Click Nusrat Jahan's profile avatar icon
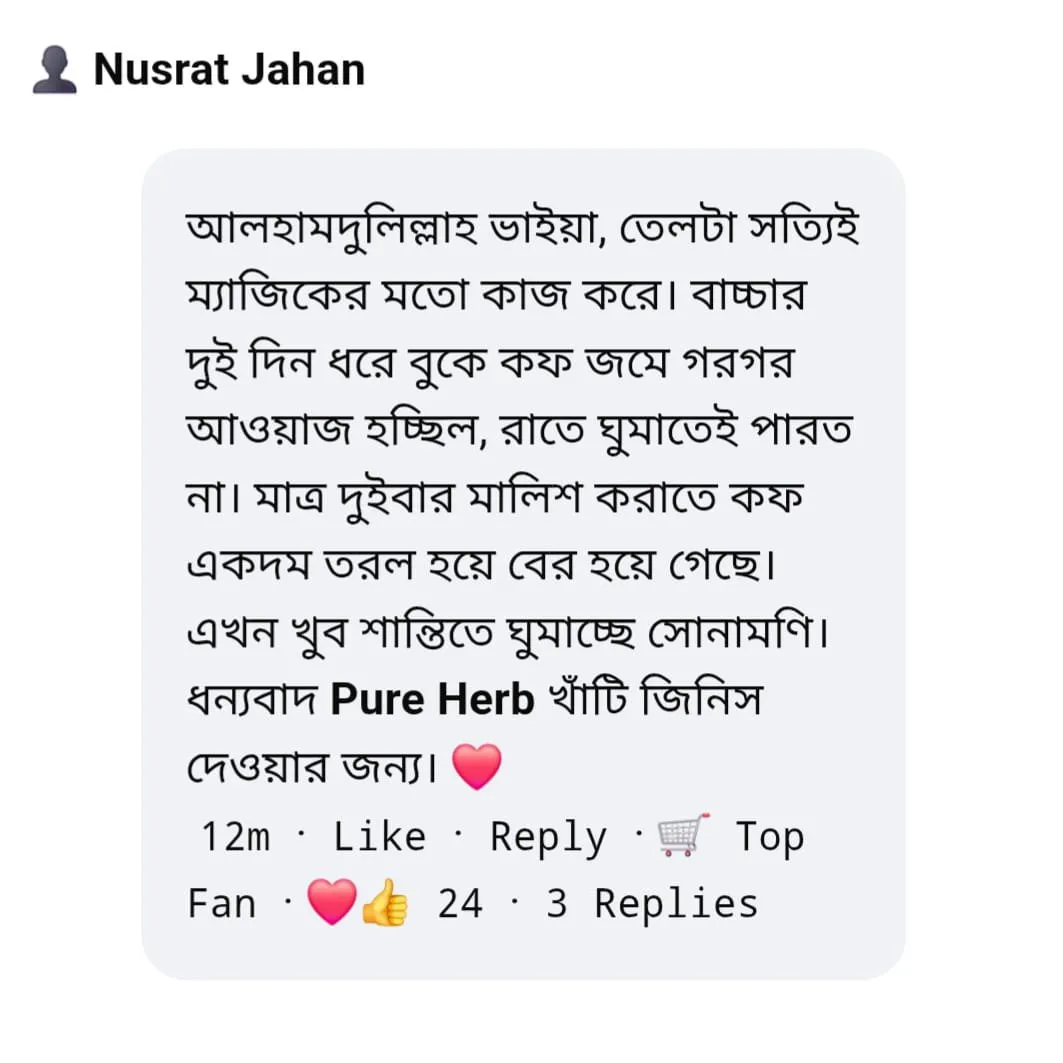The height and width of the screenshot is (1063, 1063). (x=54, y=69)
